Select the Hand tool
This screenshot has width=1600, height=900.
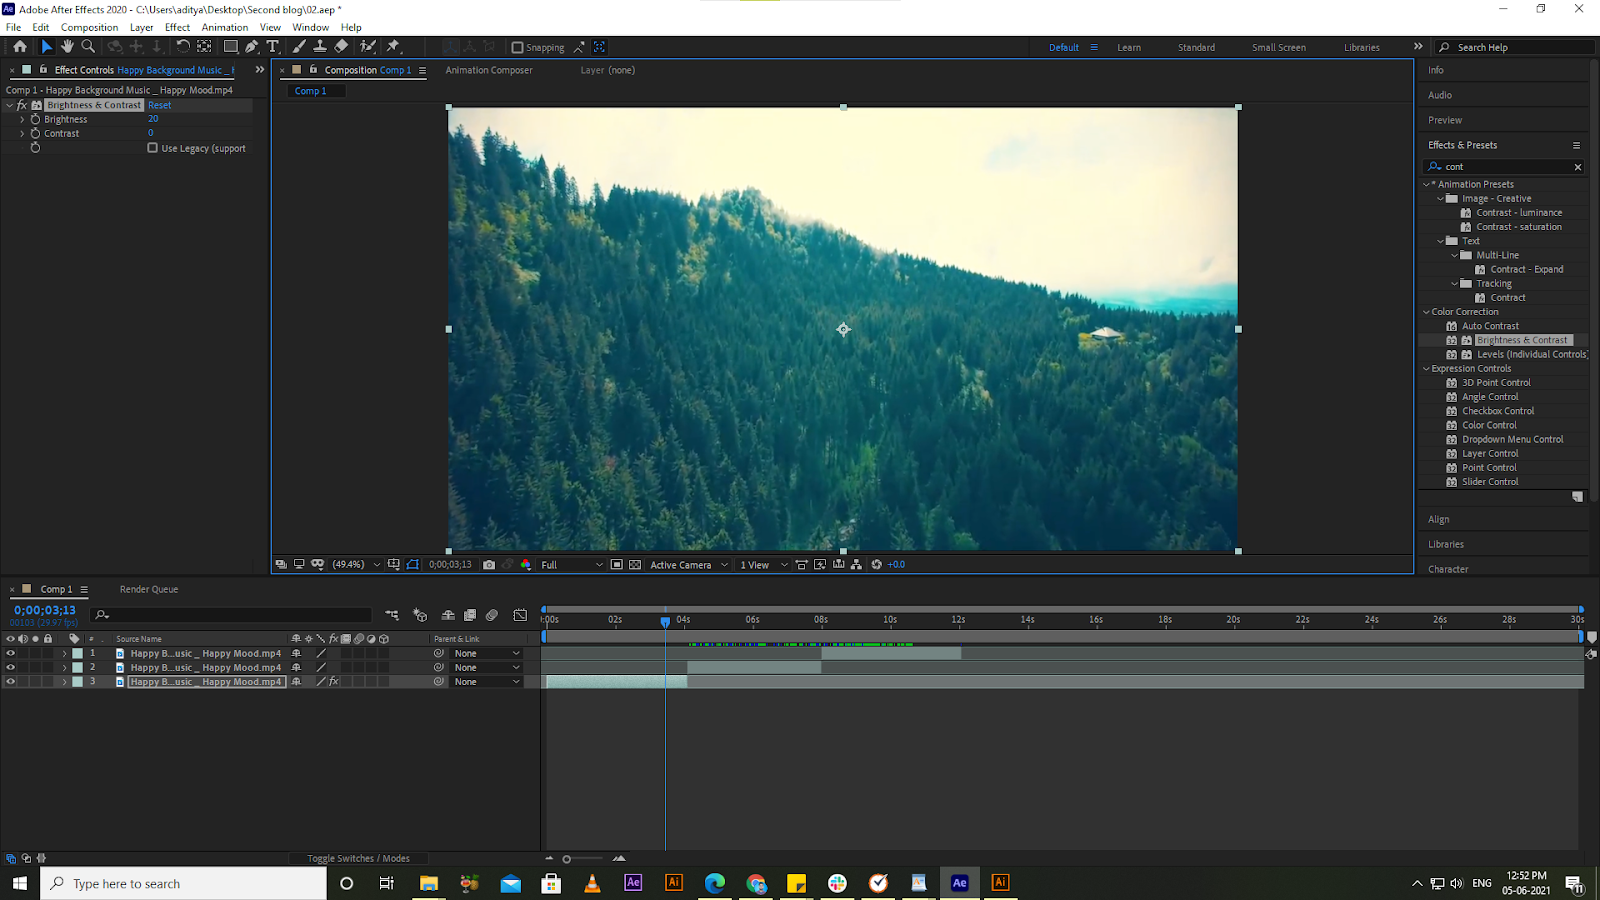coord(66,46)
